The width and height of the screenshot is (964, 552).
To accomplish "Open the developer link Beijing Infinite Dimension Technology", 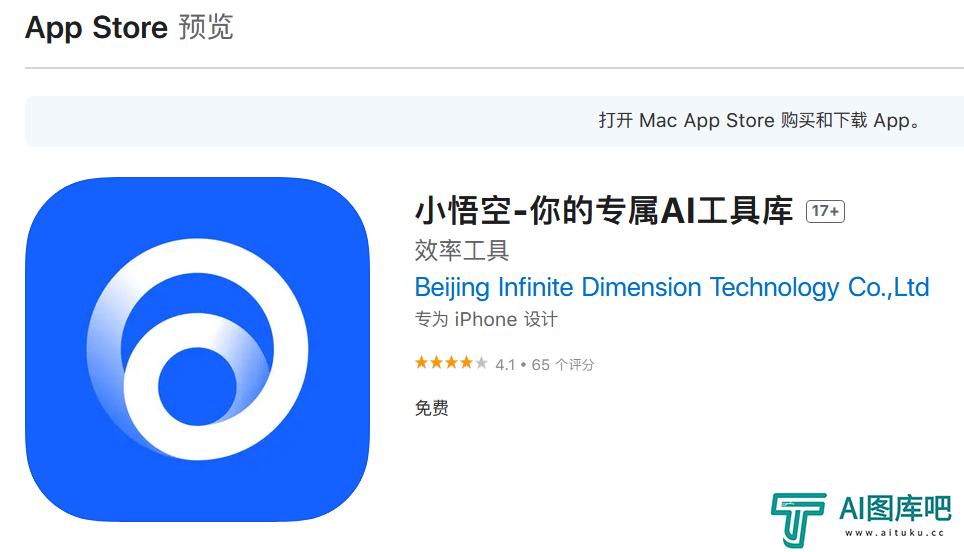I will point(672,287).
